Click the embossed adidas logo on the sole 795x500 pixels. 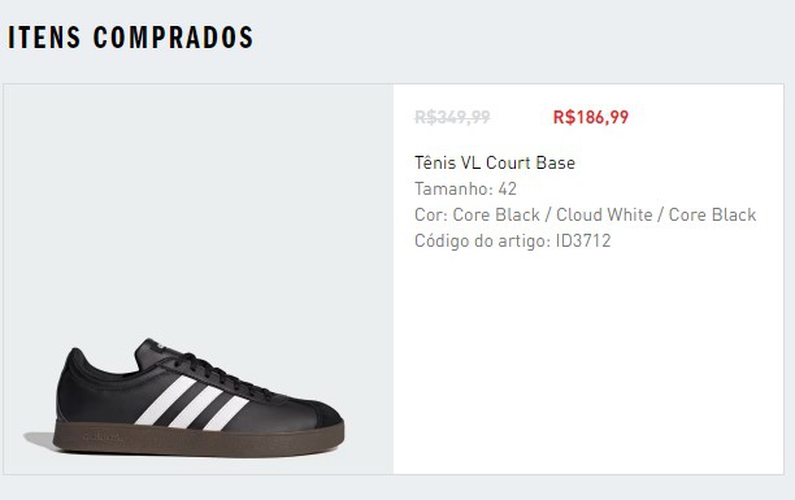102,437
